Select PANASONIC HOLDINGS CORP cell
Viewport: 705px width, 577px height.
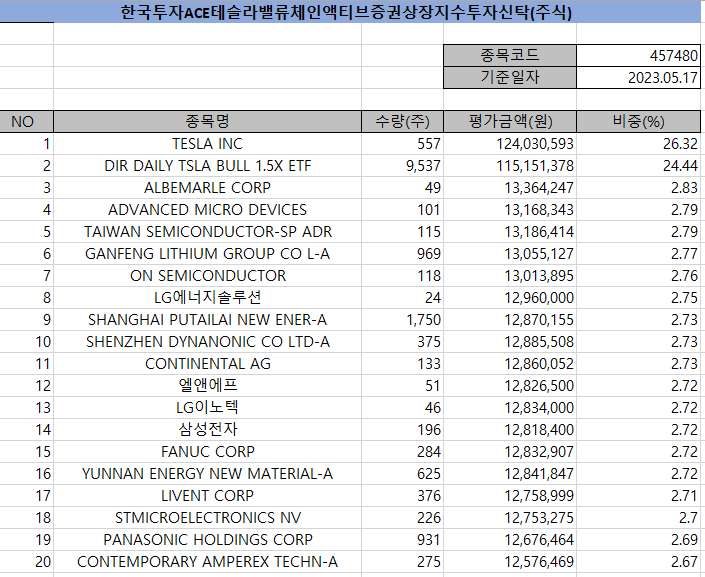(x=207, y=541)
